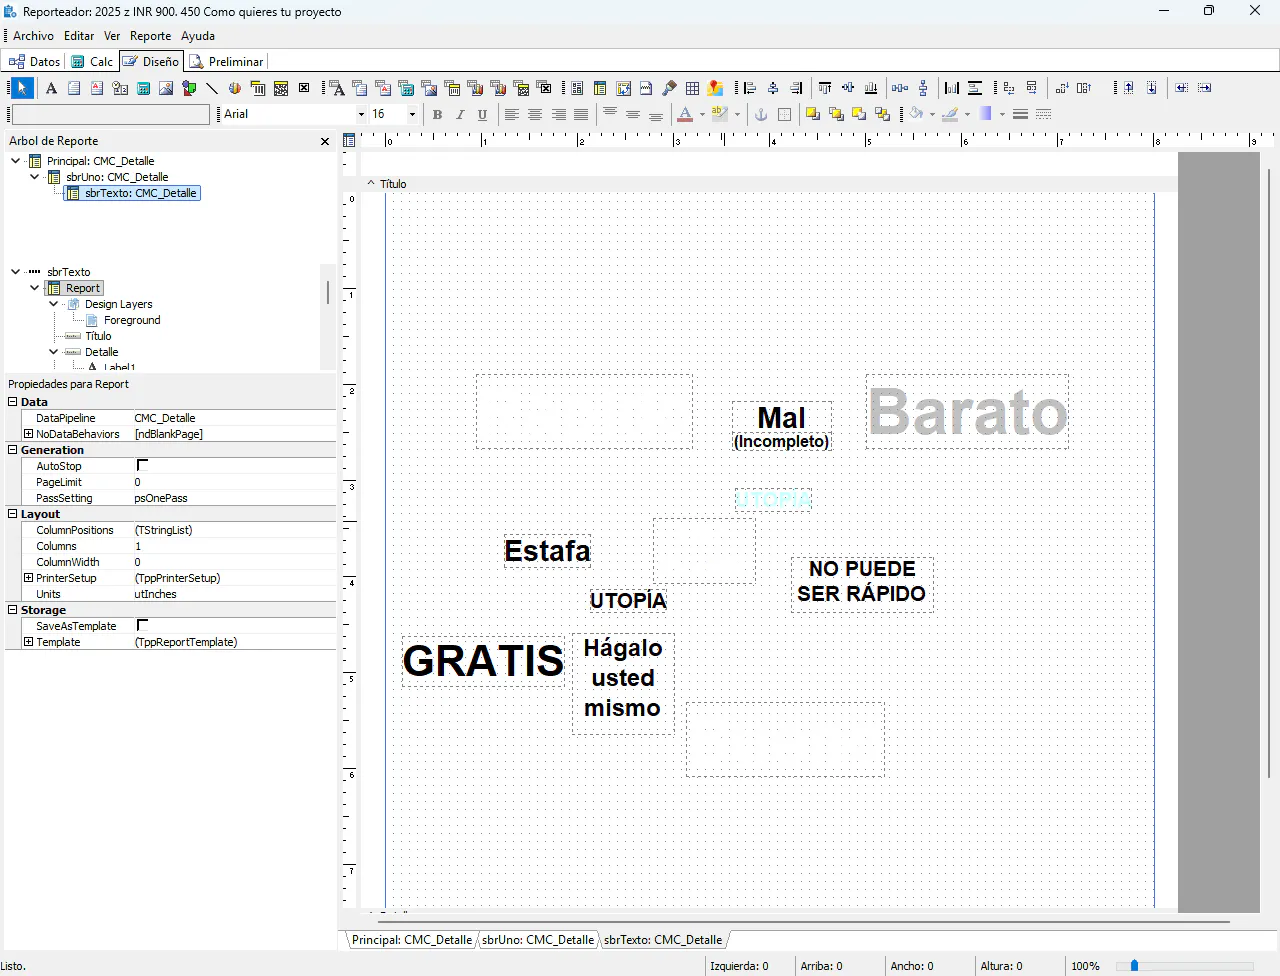Center-align the selected text
Image resolution: width=1280 pixels, height=976 pixels.
coord(535,114)
